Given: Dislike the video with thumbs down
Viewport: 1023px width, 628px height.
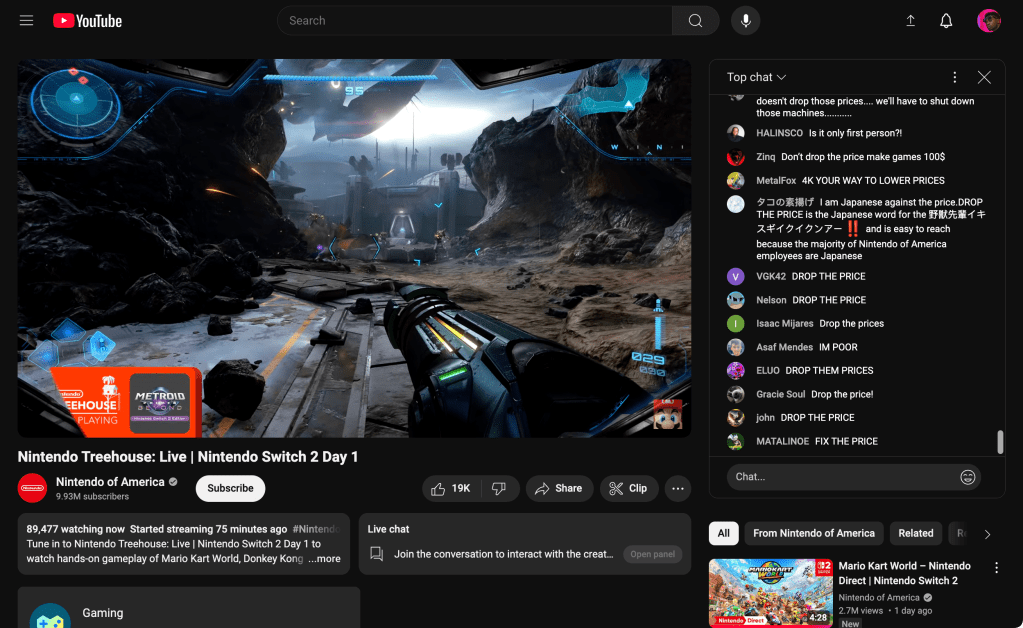Looking at the screenshot, I should click(x=499, y=488).
